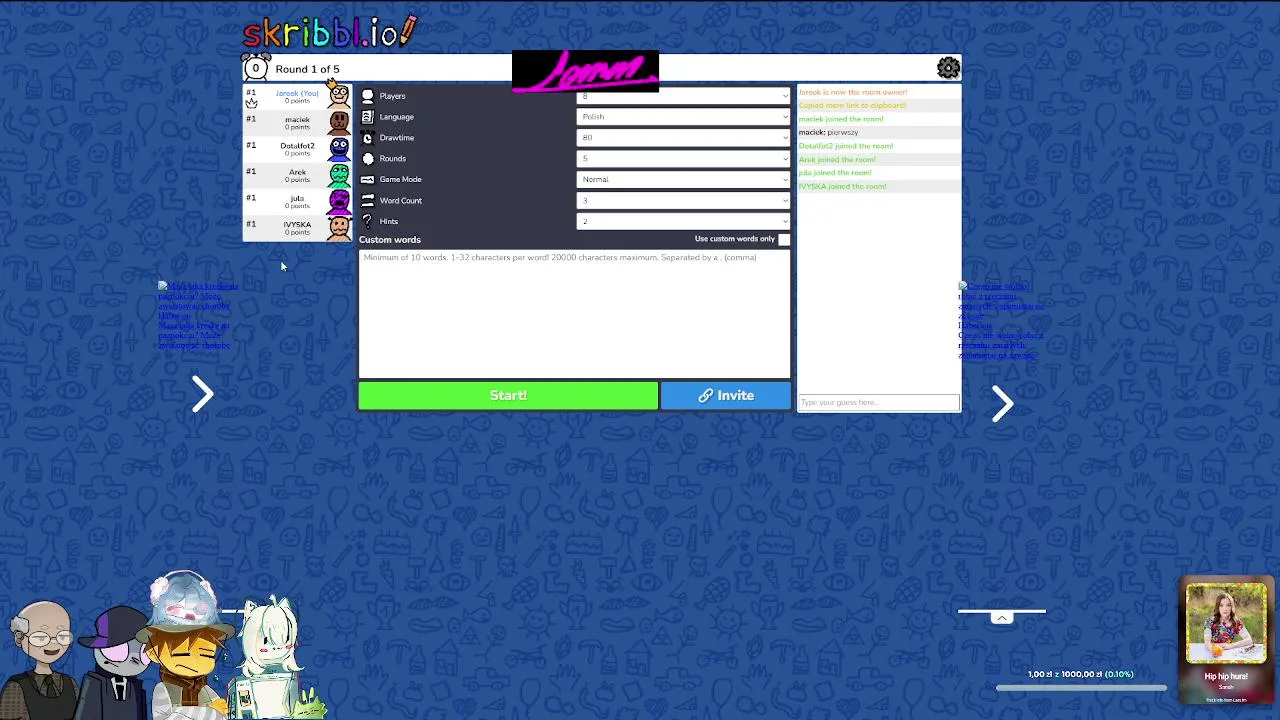Open the Rounds dropdown showing 5

(683, 159)
